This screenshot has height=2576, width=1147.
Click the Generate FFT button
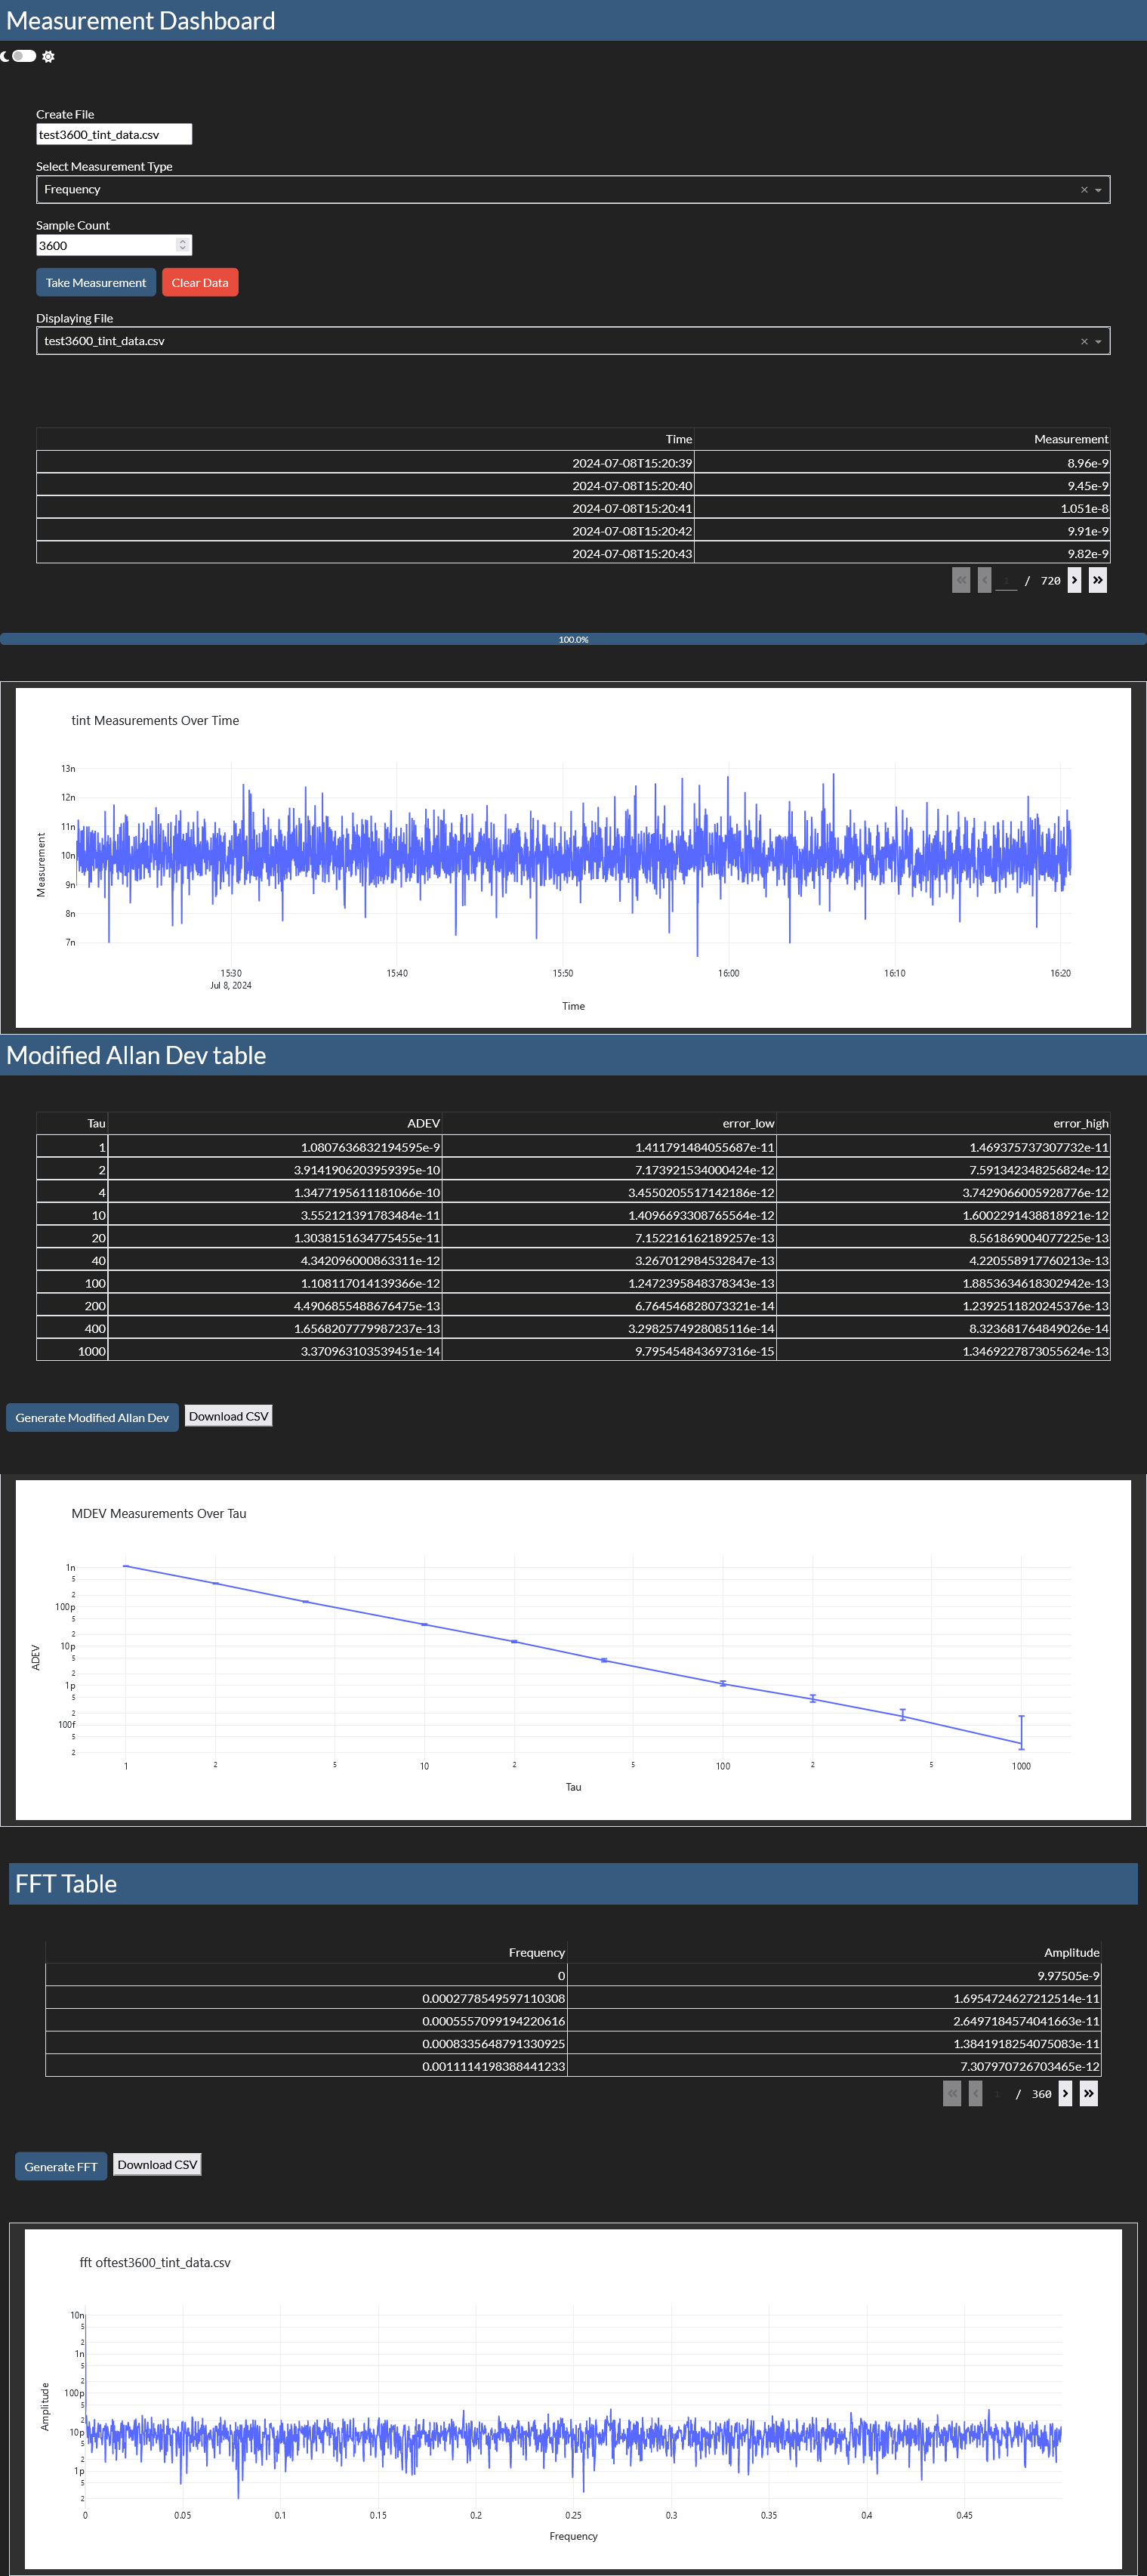coord(61,2166)
